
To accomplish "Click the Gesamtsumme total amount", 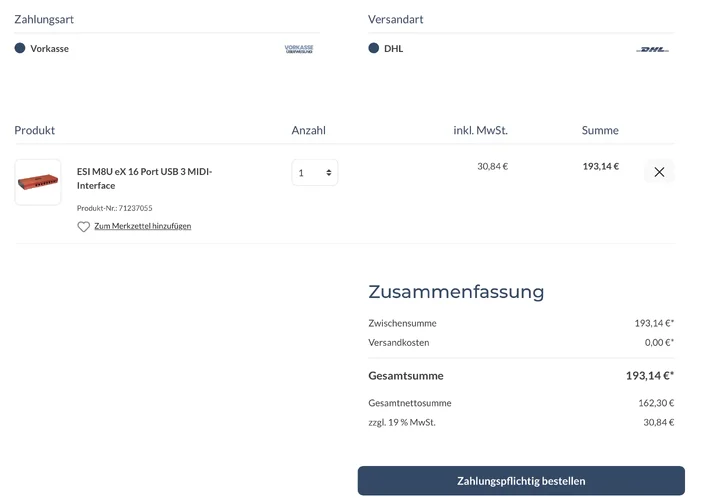I will (x=649, y=376).
